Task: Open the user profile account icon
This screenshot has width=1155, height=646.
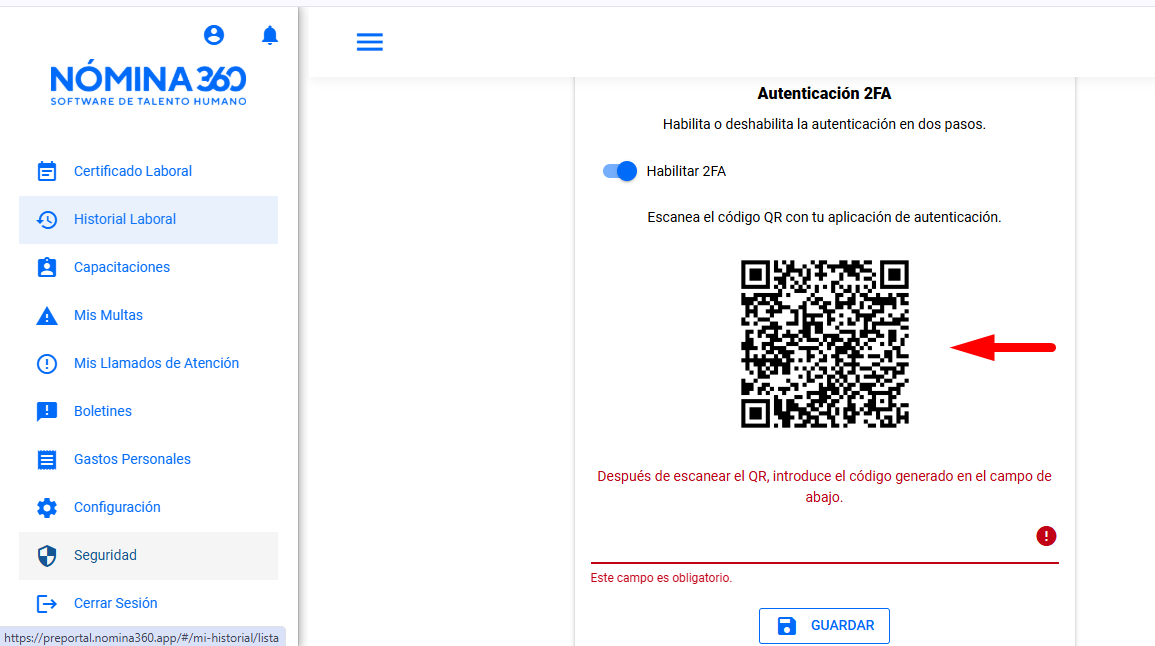Action: pyautogui.click(x=214, y=35)
